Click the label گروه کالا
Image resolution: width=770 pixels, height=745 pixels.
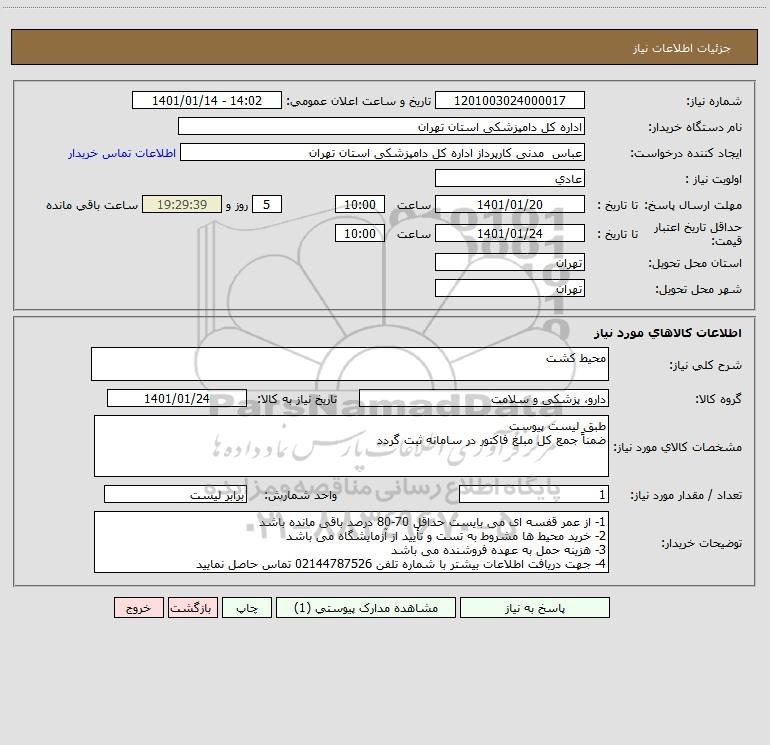click(x=718, y=399)
